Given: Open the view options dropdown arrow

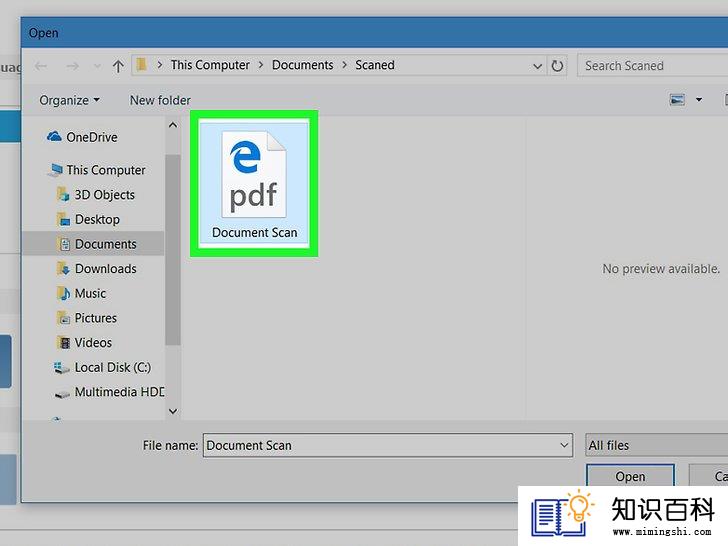Looking at the screenshot, I should pos(699,100).
